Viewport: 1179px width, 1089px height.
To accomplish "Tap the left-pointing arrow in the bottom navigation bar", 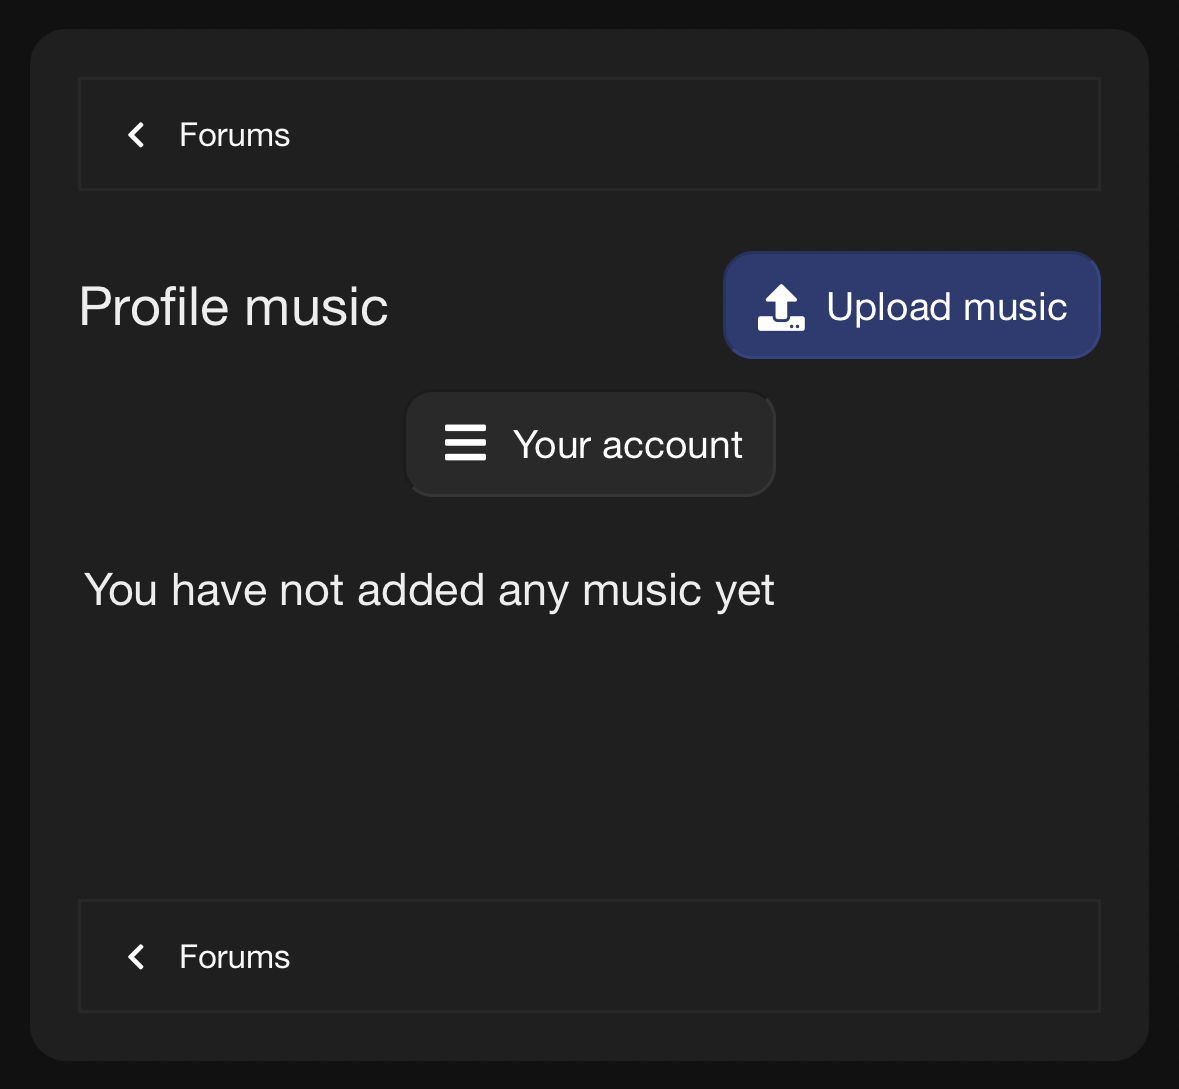I will (136, 956).
